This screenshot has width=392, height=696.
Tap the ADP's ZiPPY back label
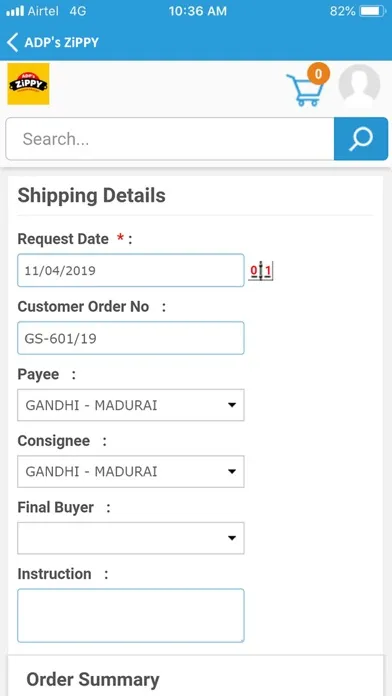(x=62, y=43)
